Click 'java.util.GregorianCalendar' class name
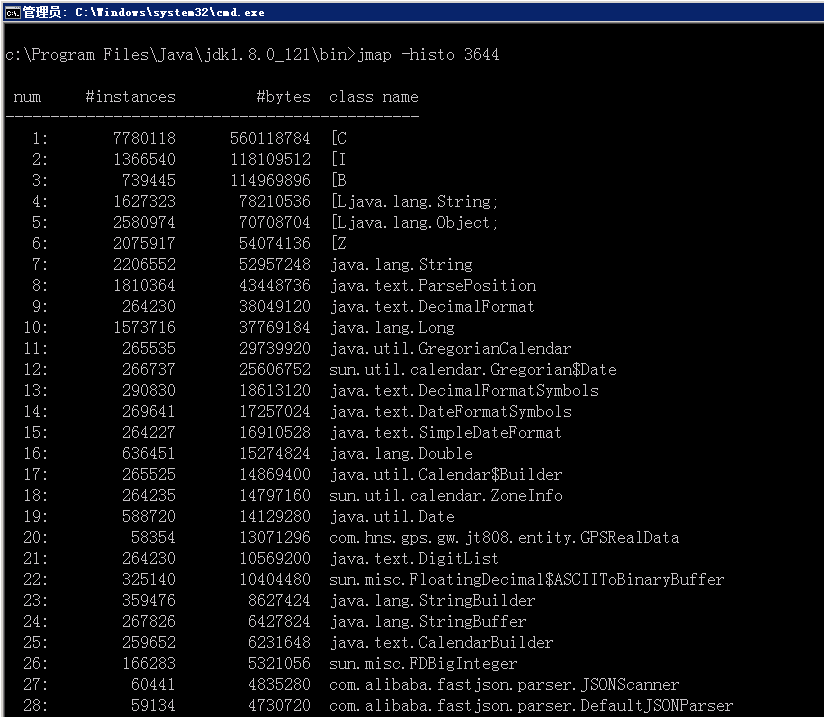The image size is (824, 717). click(x=450, y=349)
